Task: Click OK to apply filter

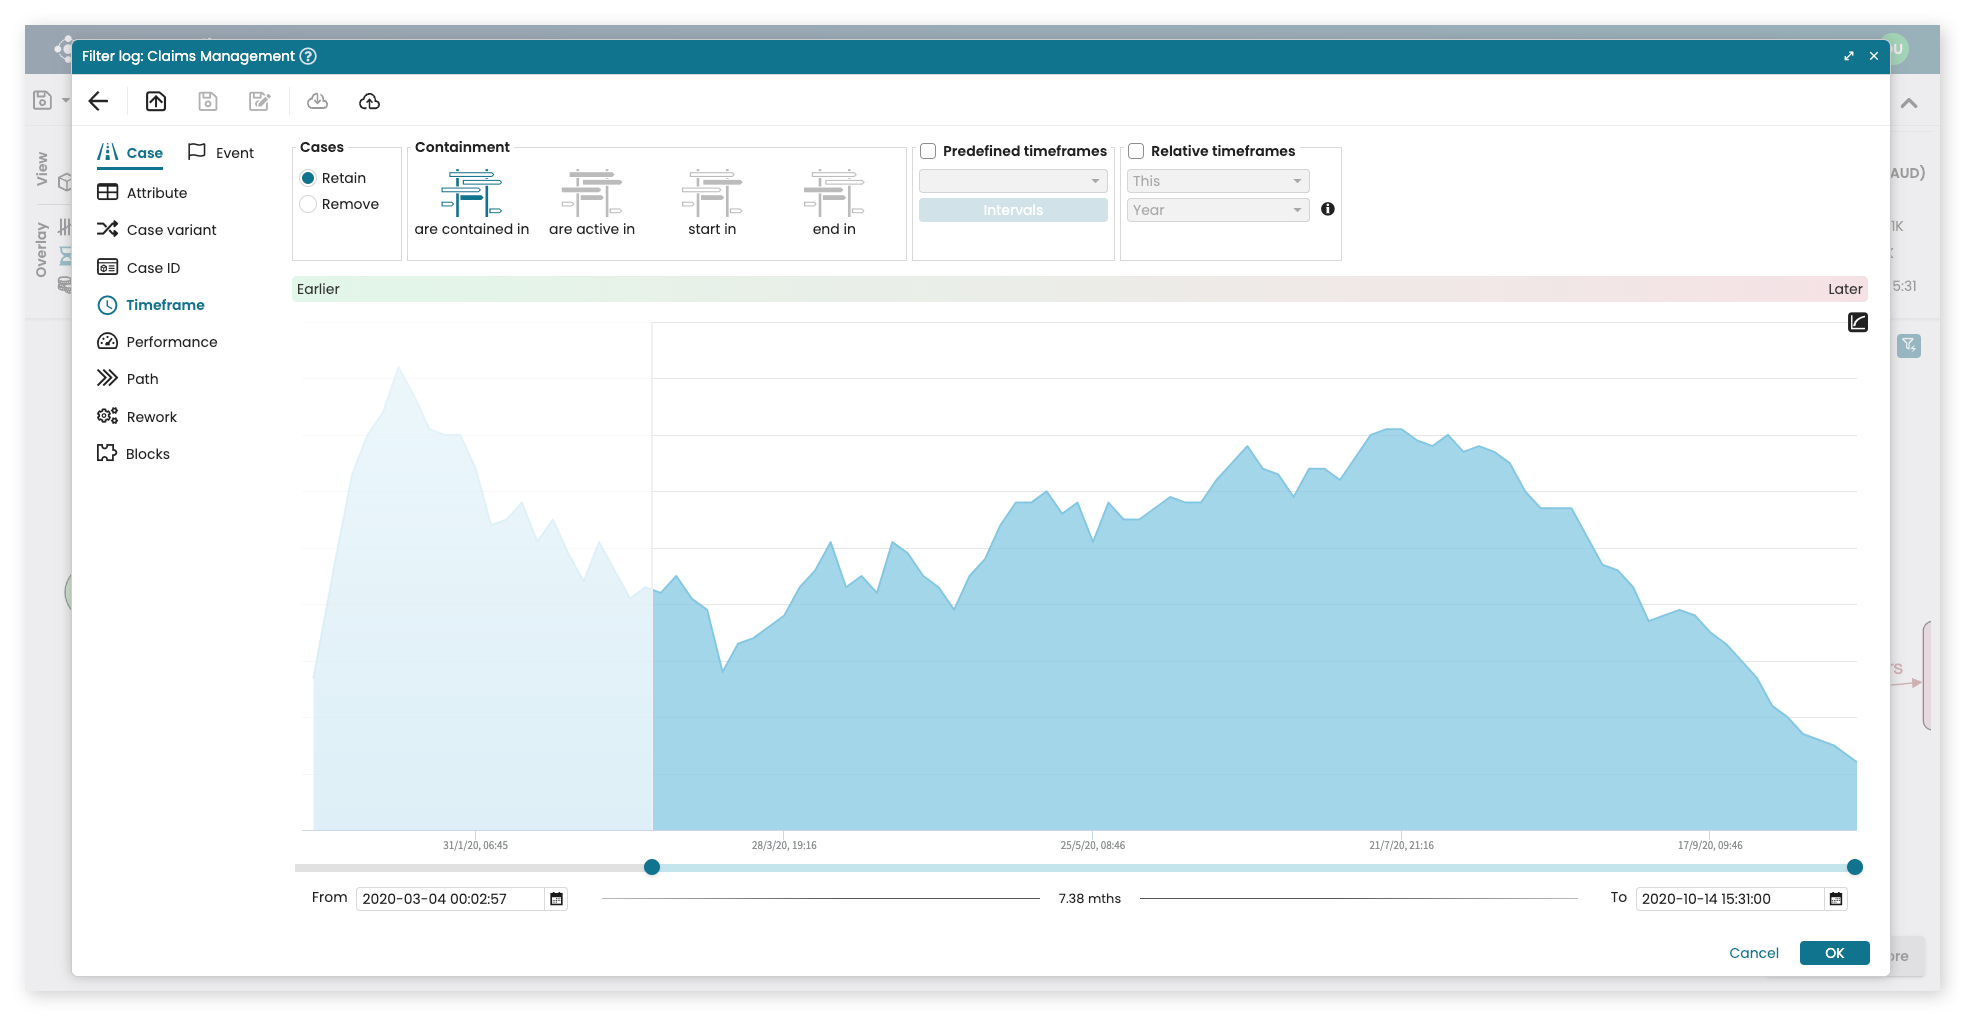Action: (1834, 953)
